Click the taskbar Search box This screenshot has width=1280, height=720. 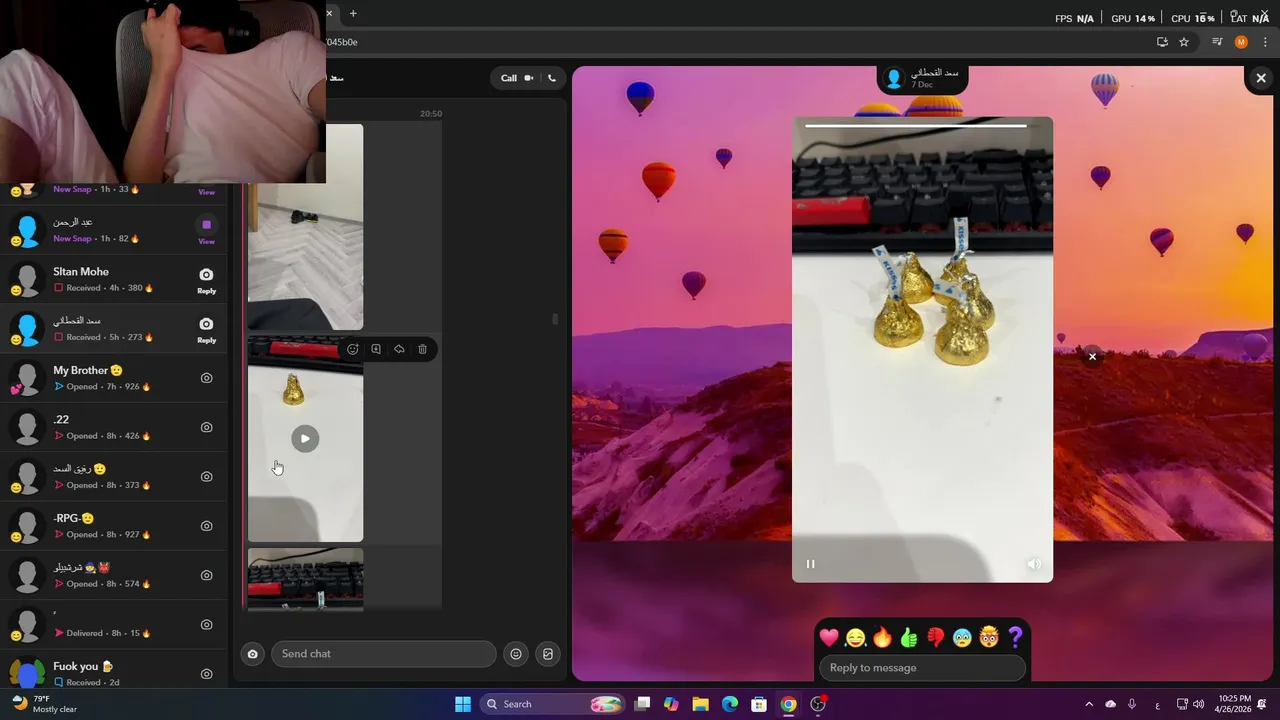click(553, 704)
